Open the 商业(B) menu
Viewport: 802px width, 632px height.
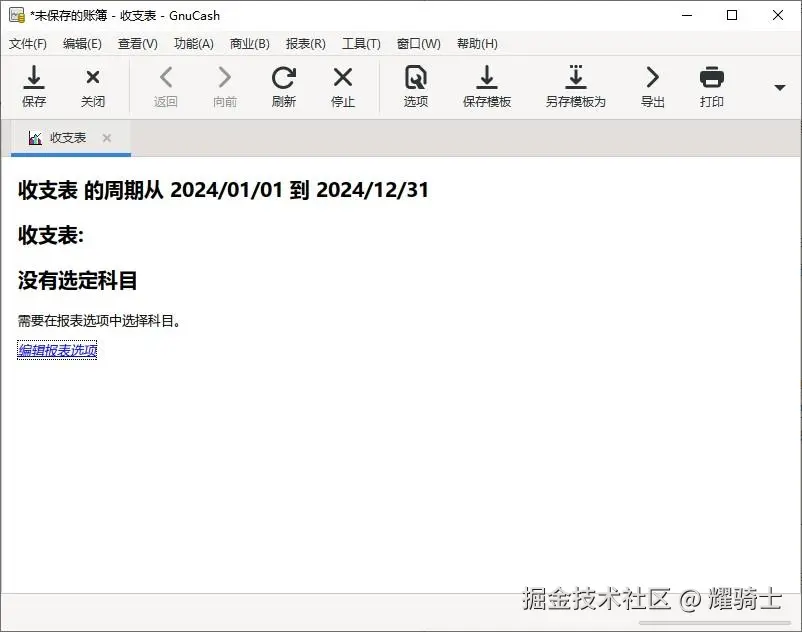pos(250,44)
